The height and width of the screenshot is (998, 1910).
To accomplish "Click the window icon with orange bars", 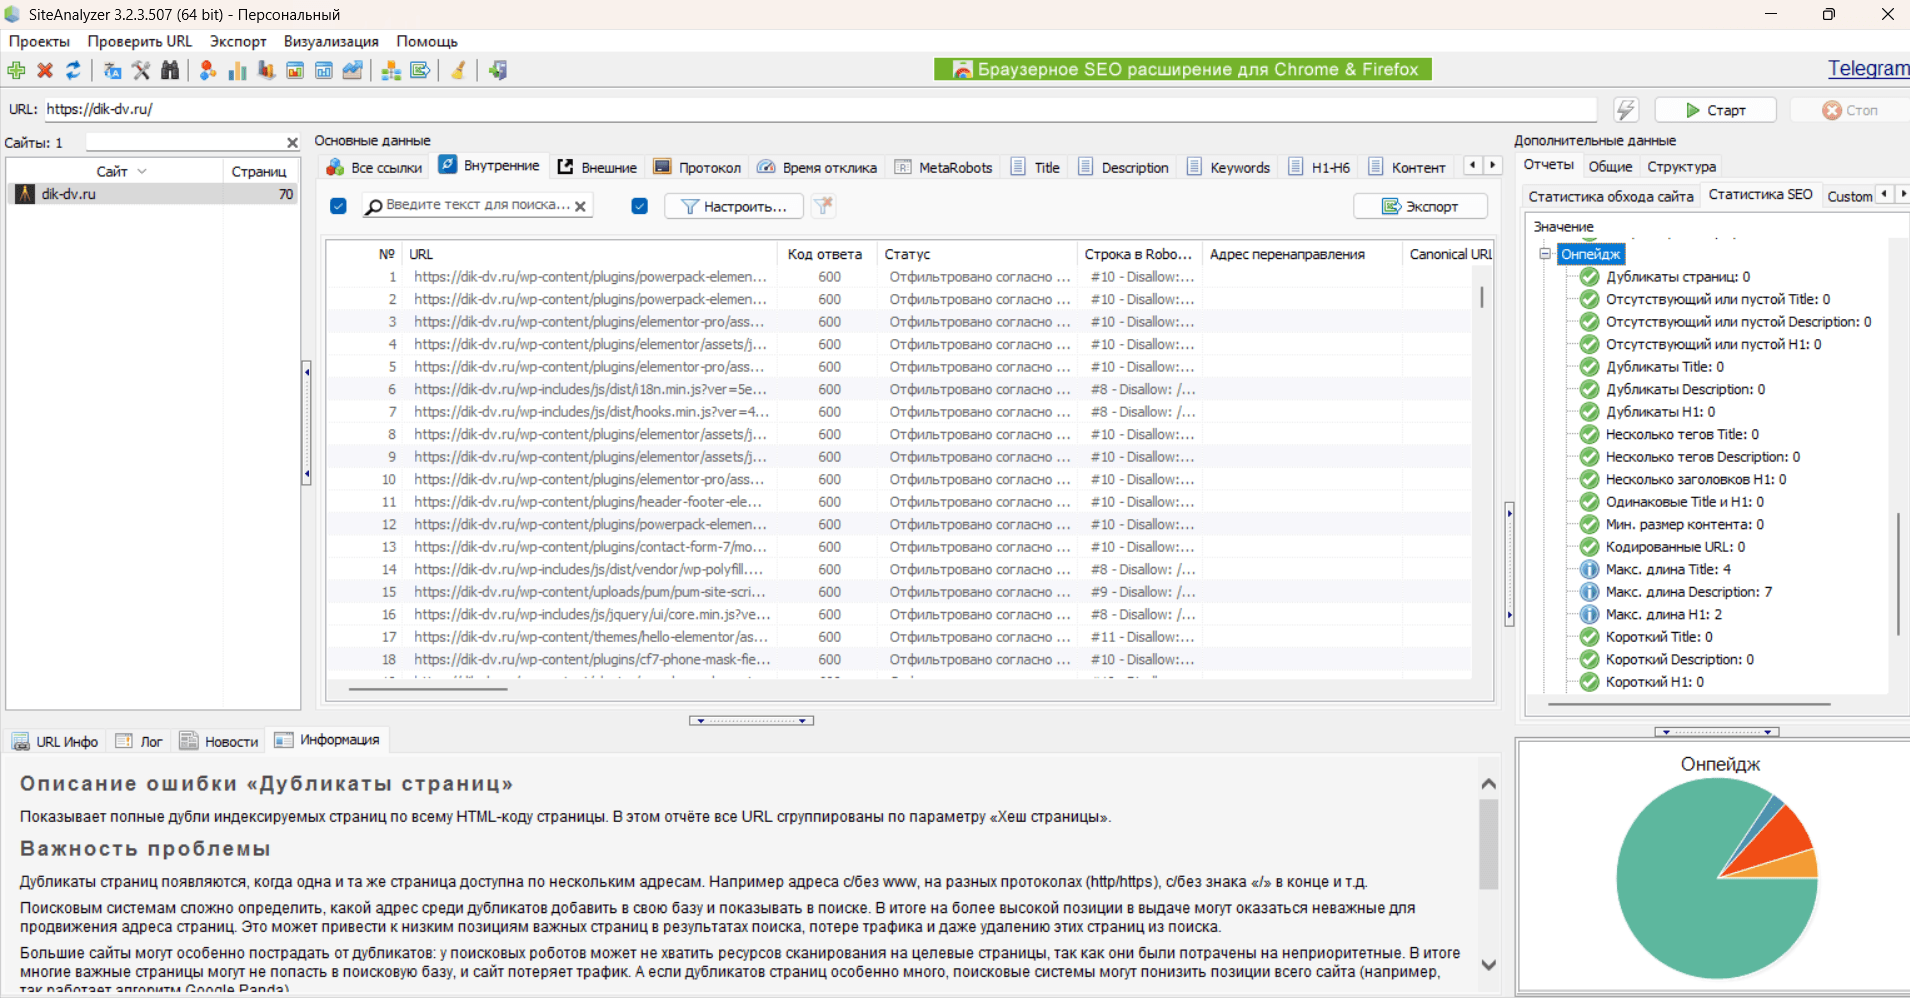I will pyautogui.click(x=295, y=70).
